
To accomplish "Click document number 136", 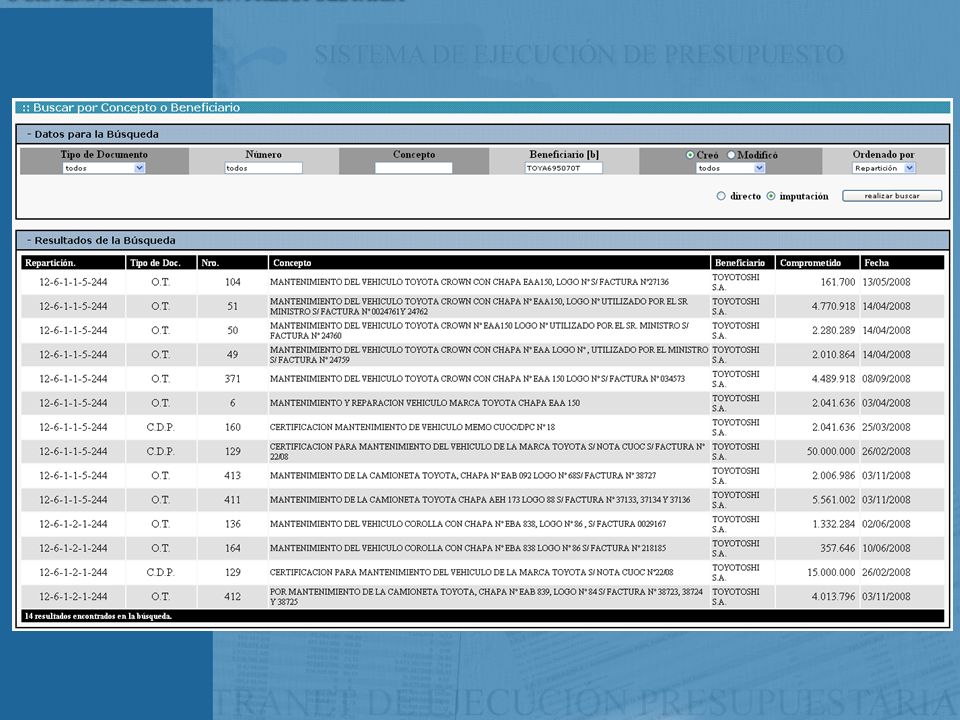I will (x=233, y=524).
